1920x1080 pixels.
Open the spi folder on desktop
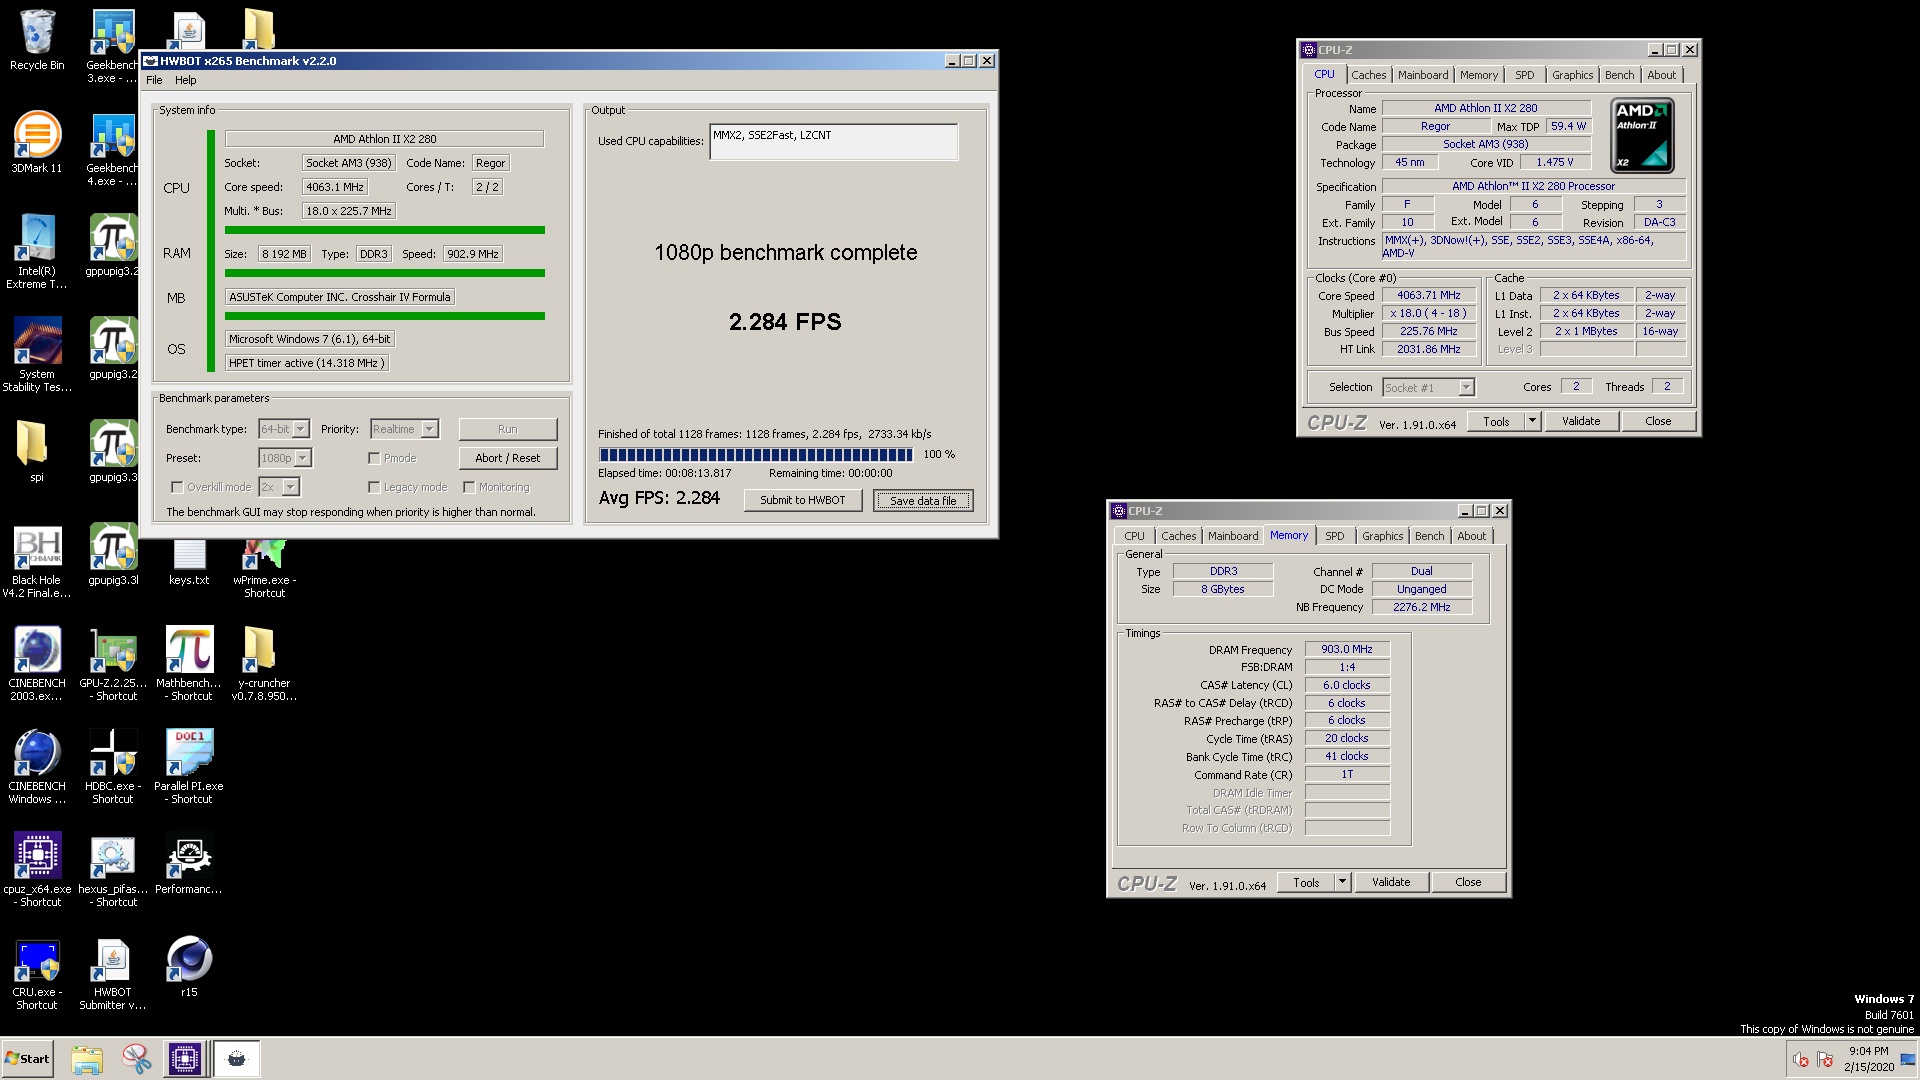pos(36,451)
